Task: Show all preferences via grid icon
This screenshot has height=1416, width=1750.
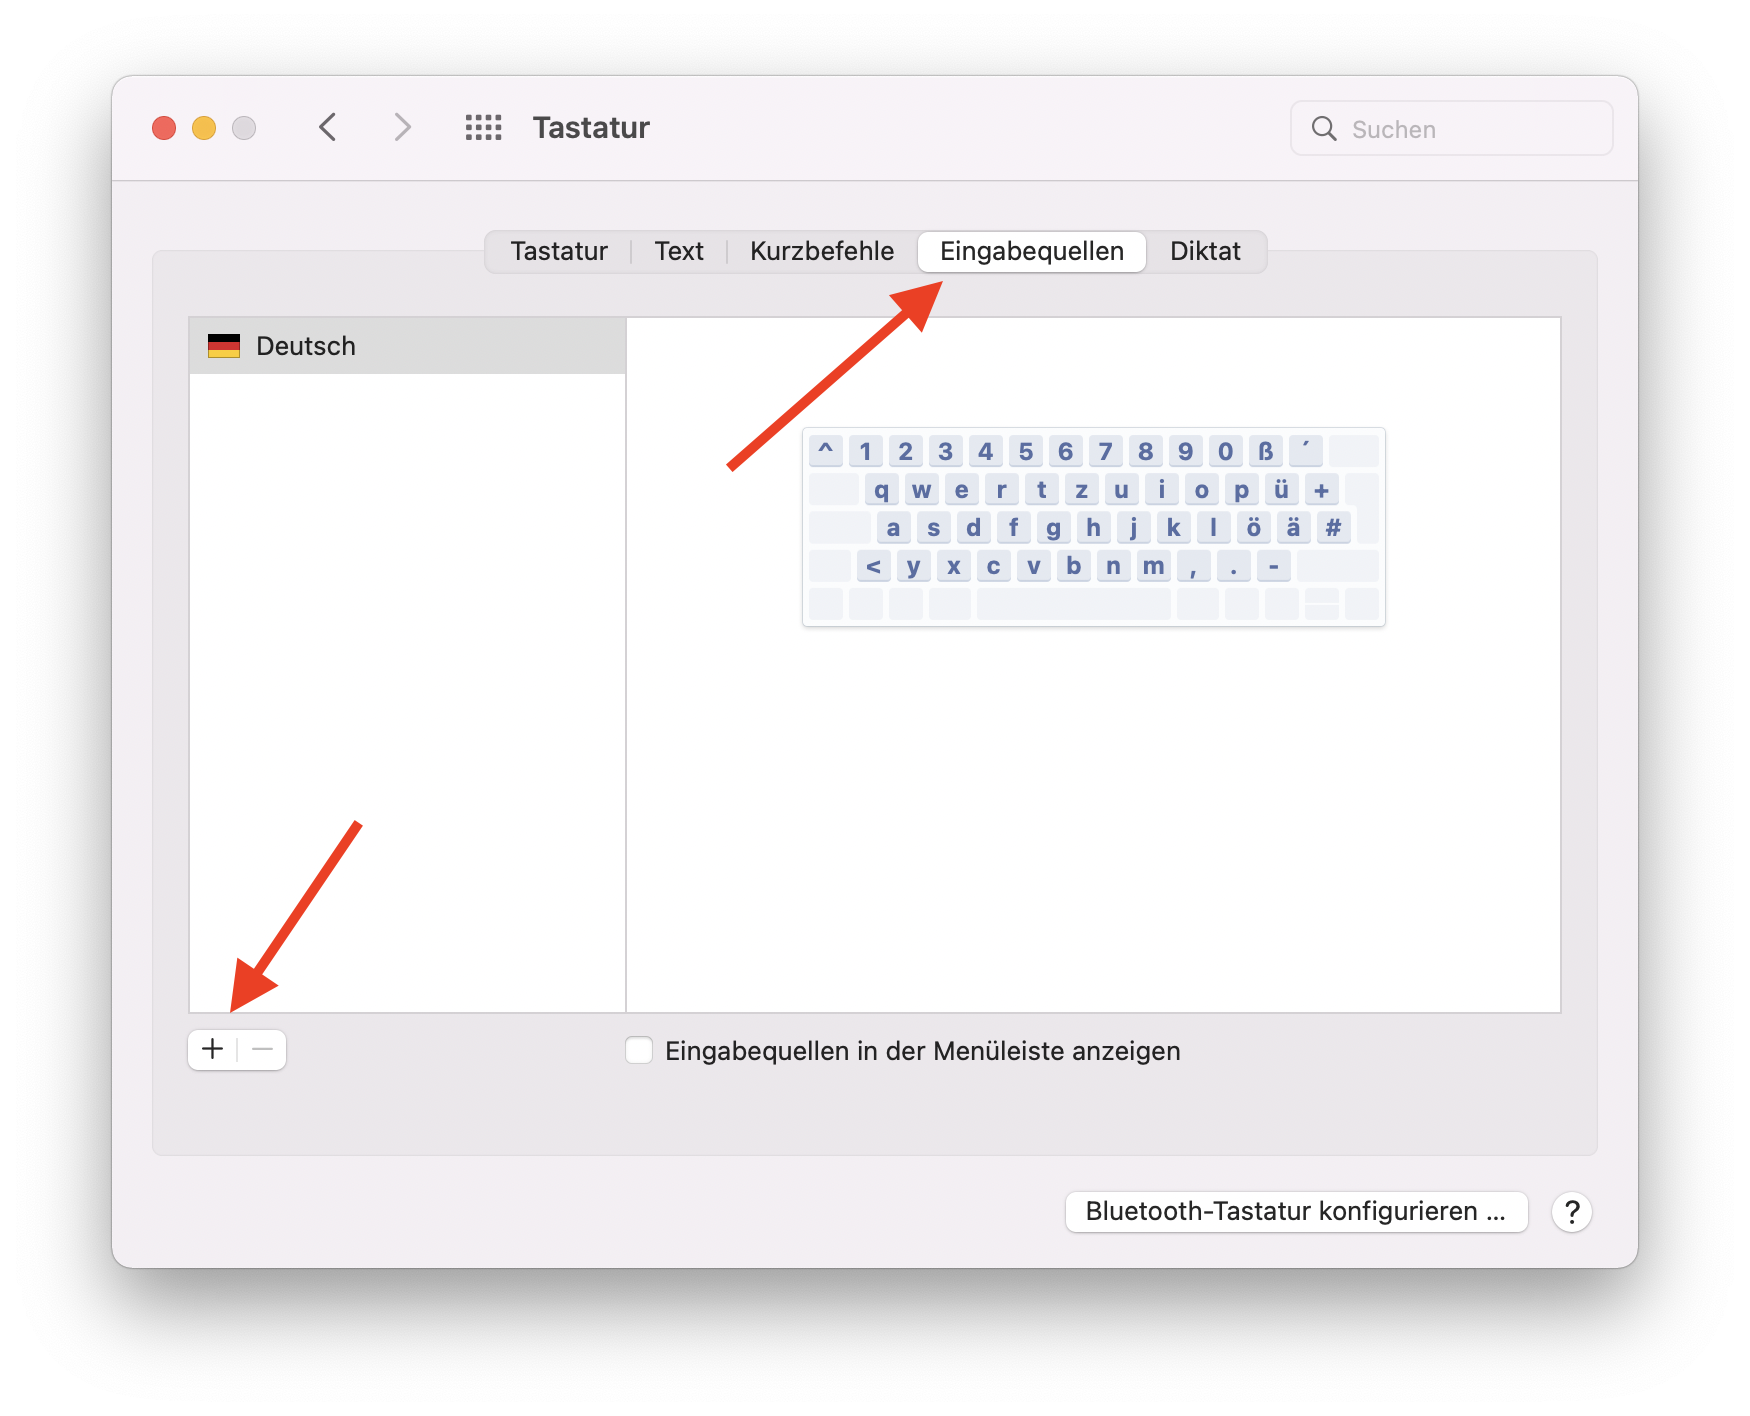Action: pos(484,127)
